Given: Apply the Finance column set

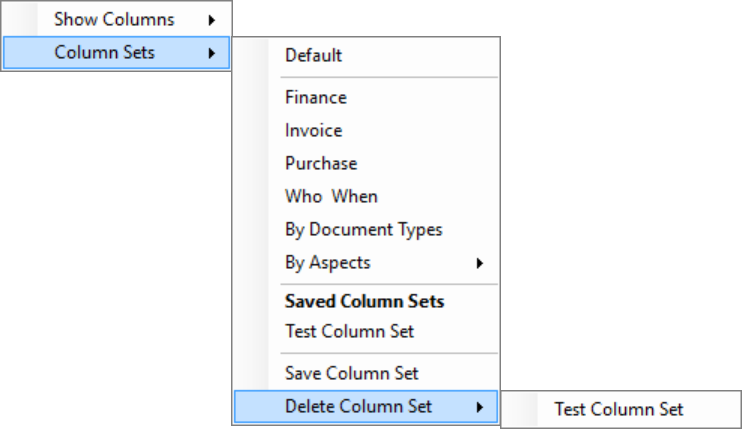Looking at the screenshot, I should tap(315, 97).
